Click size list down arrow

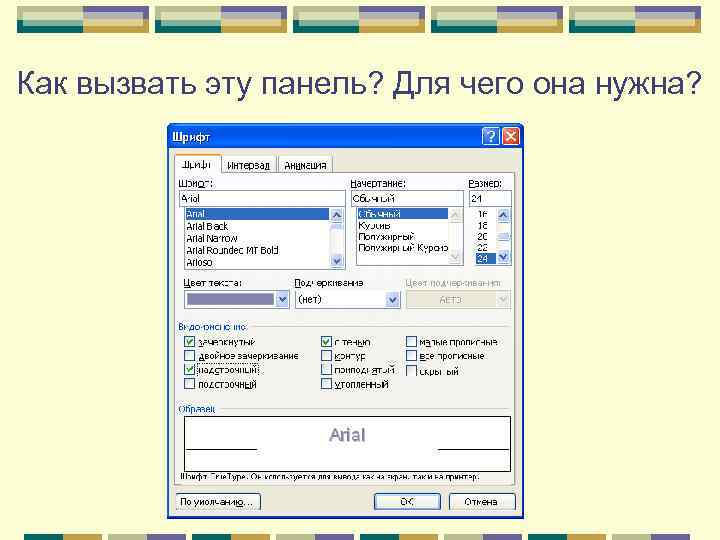tap(504, 257)
